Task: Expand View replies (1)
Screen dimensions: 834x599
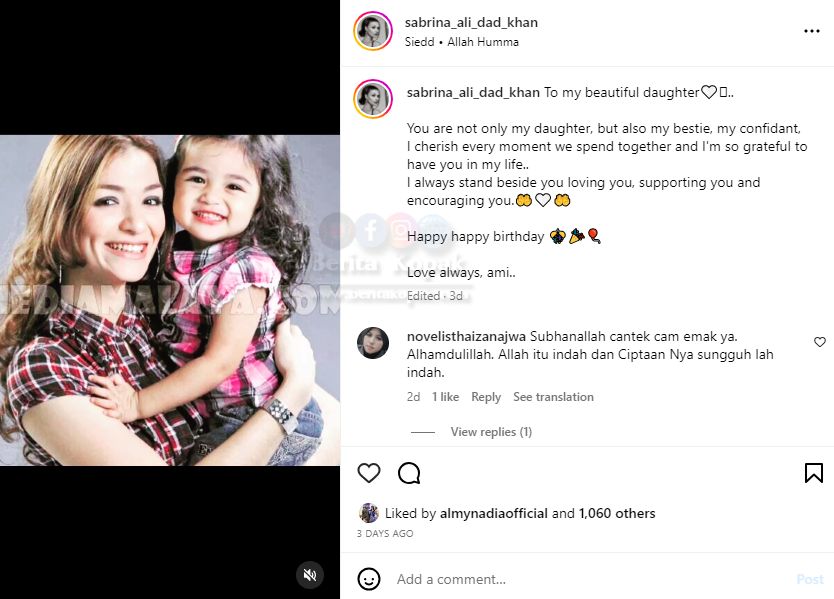Action: tap(491, 432)
